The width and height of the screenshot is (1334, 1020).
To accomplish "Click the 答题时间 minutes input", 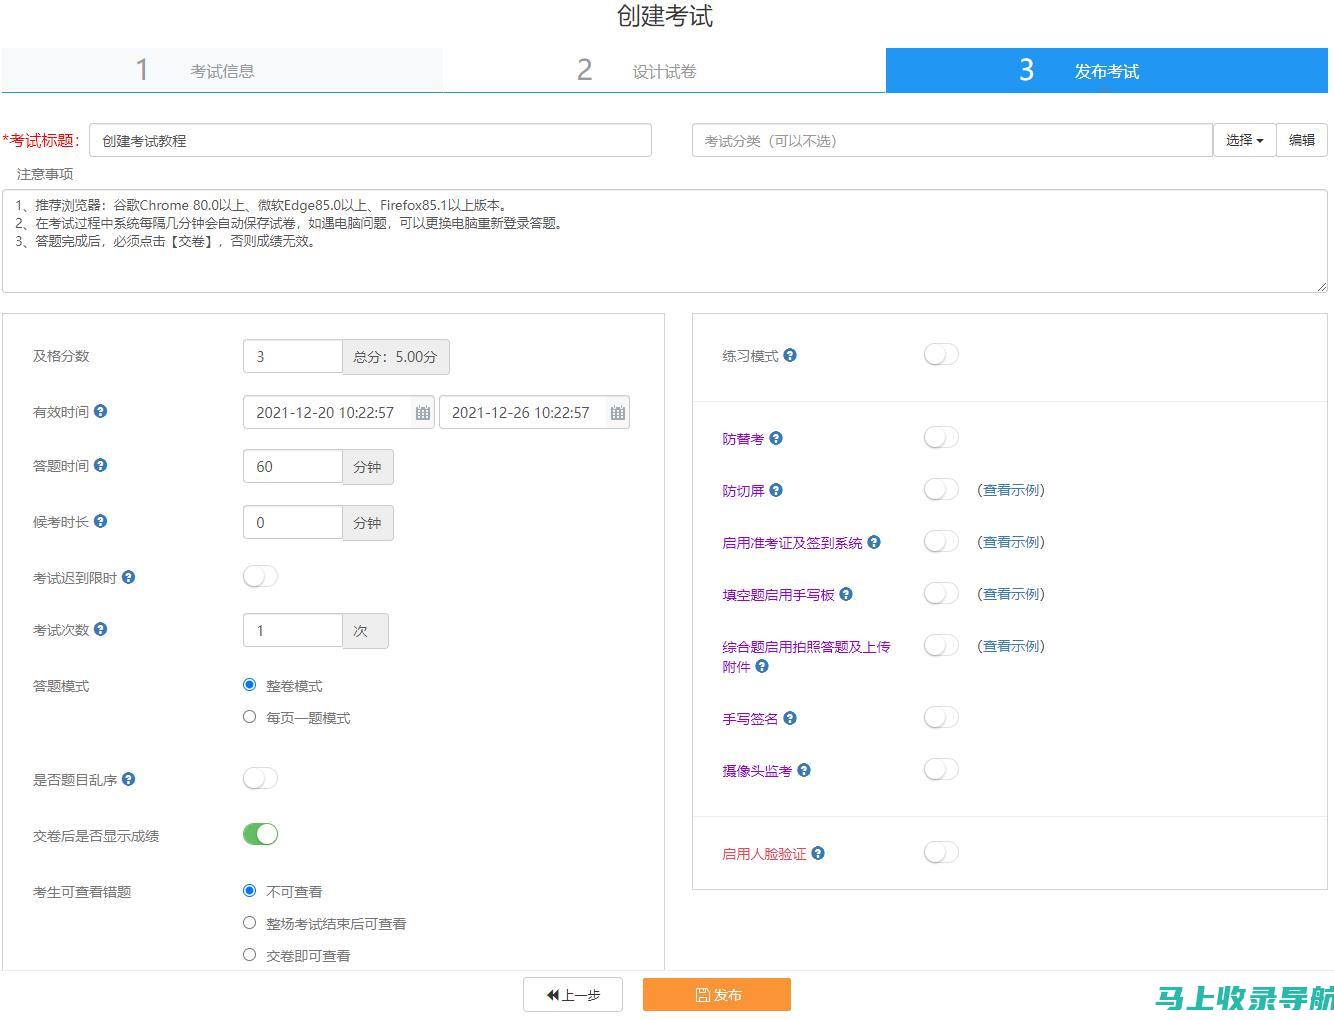I will point(293,467).
